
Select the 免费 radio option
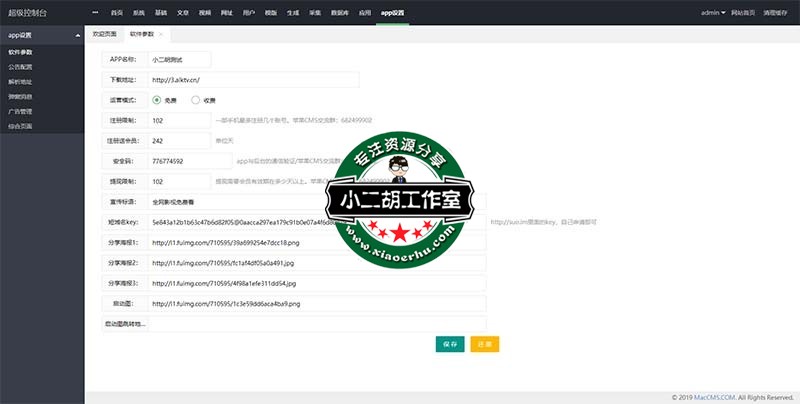point(157,100)
